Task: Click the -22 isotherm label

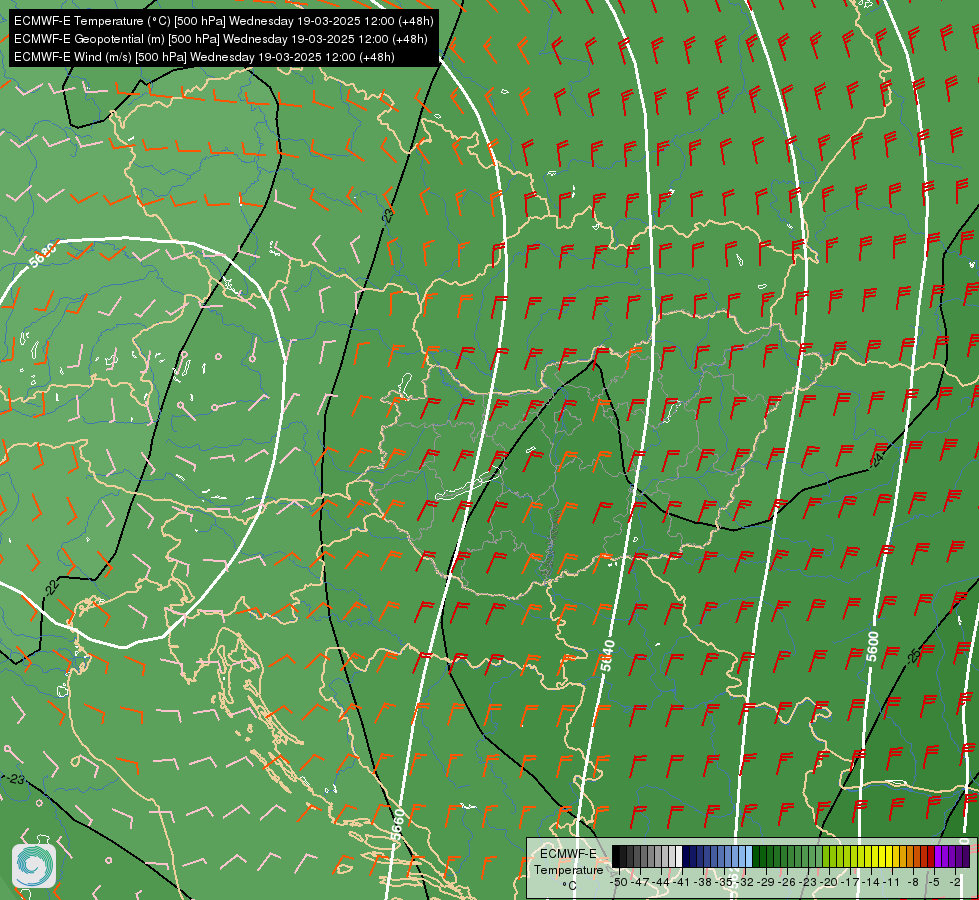Action: (51, 586)
